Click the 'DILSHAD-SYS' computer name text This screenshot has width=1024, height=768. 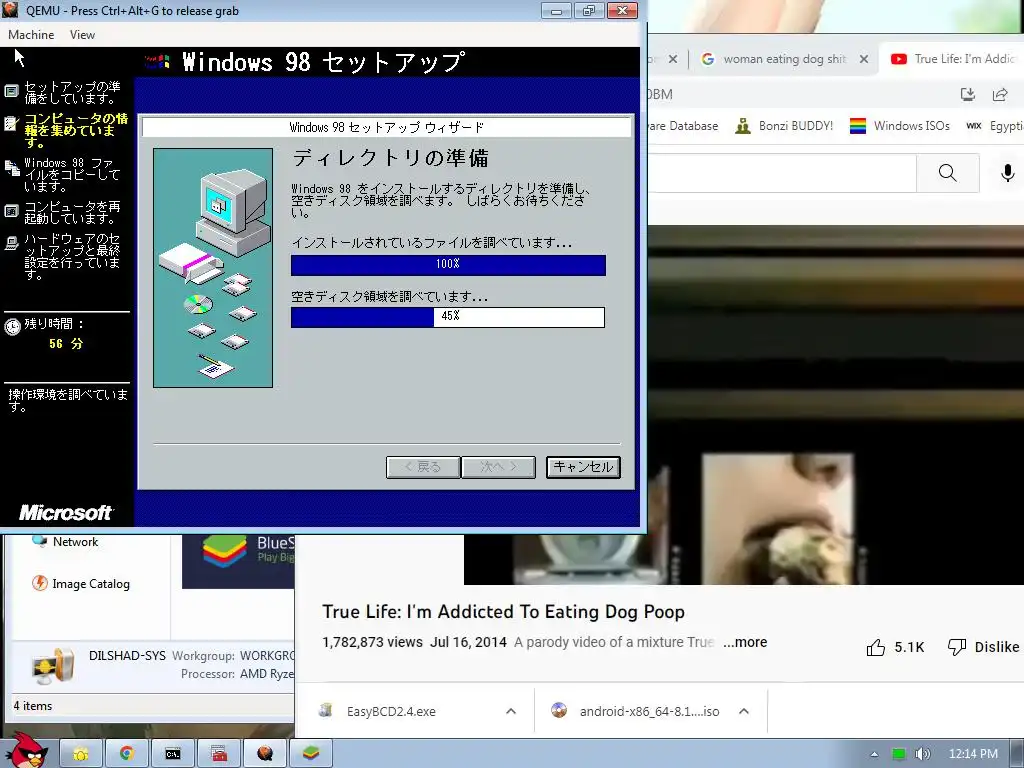point(127,655)
